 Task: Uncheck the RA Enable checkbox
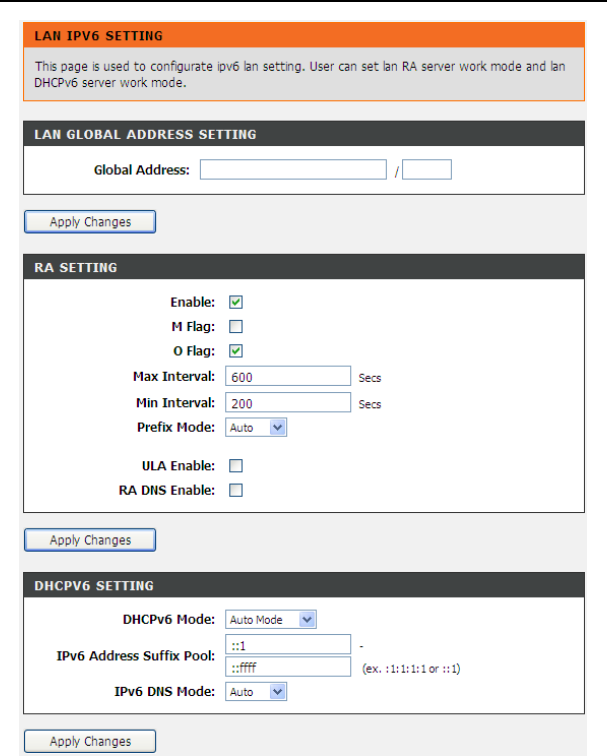coord(236,302)
